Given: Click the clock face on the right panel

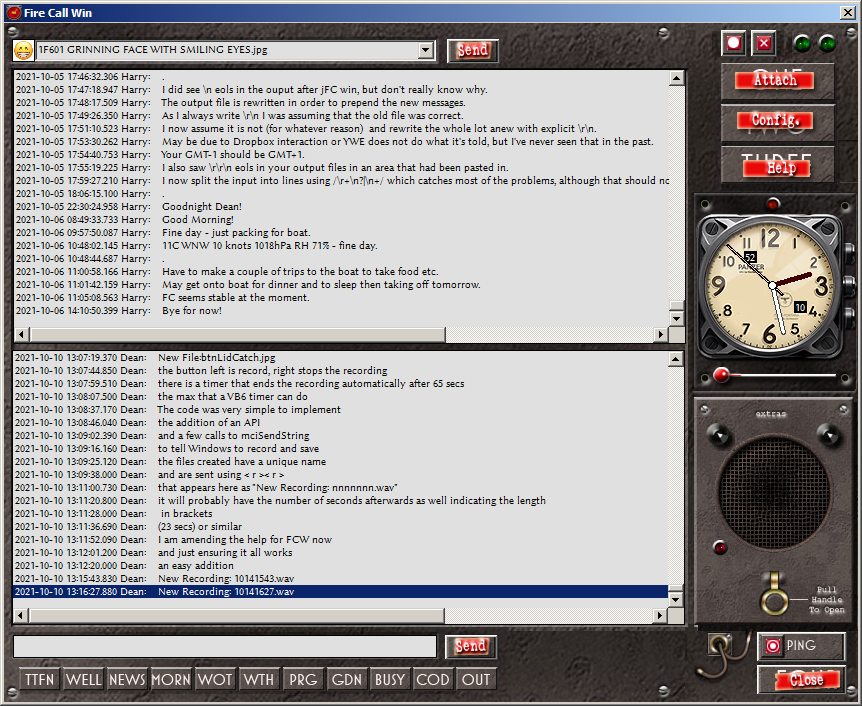Looking at the screenshot, I should pos(773,283).
